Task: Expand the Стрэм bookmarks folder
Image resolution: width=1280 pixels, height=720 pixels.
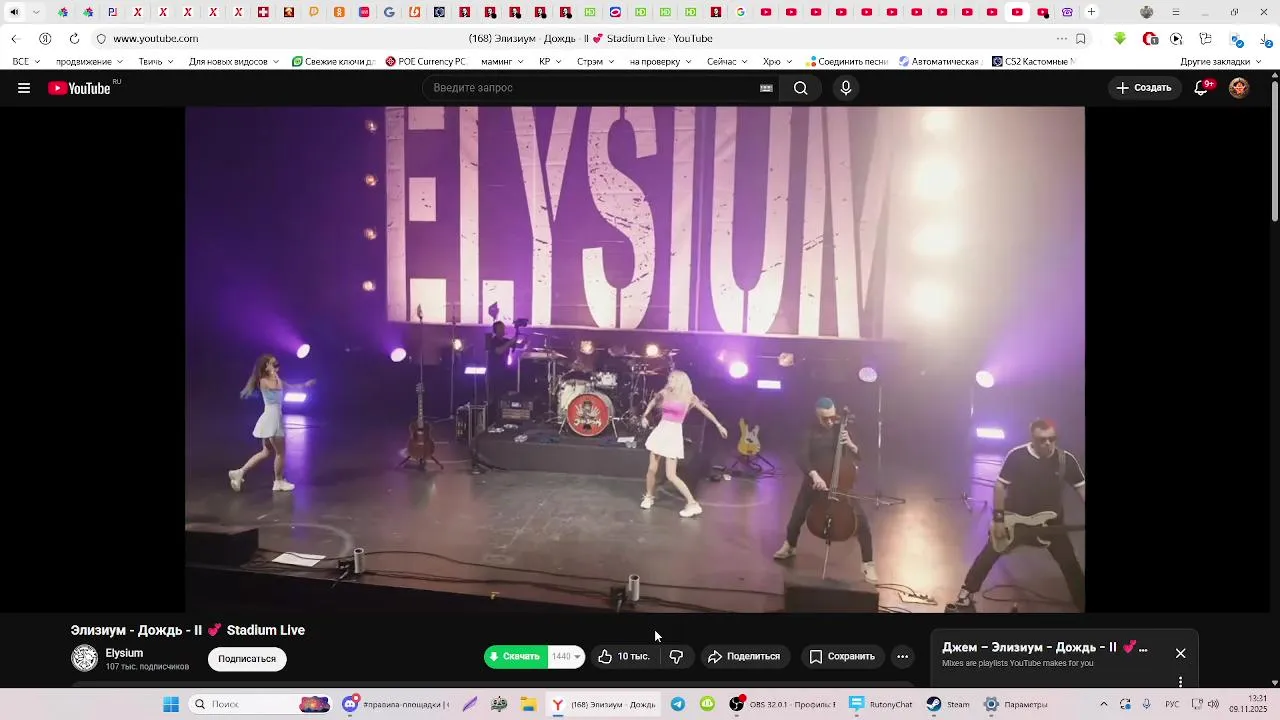Action: click(x=596, y=61)
